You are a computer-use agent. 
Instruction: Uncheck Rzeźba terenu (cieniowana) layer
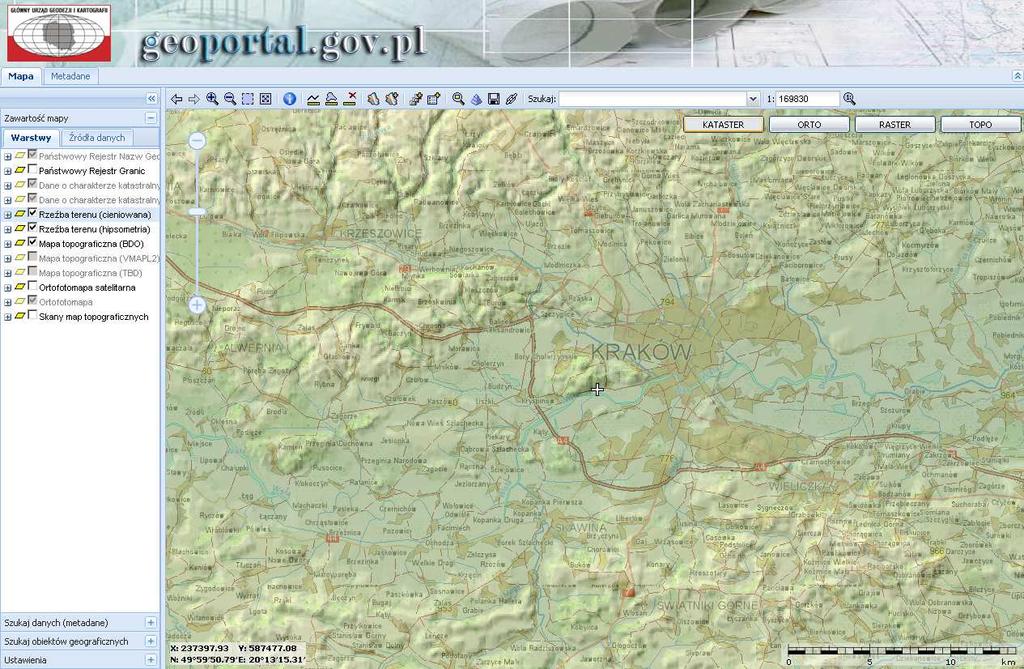(32, 214)
